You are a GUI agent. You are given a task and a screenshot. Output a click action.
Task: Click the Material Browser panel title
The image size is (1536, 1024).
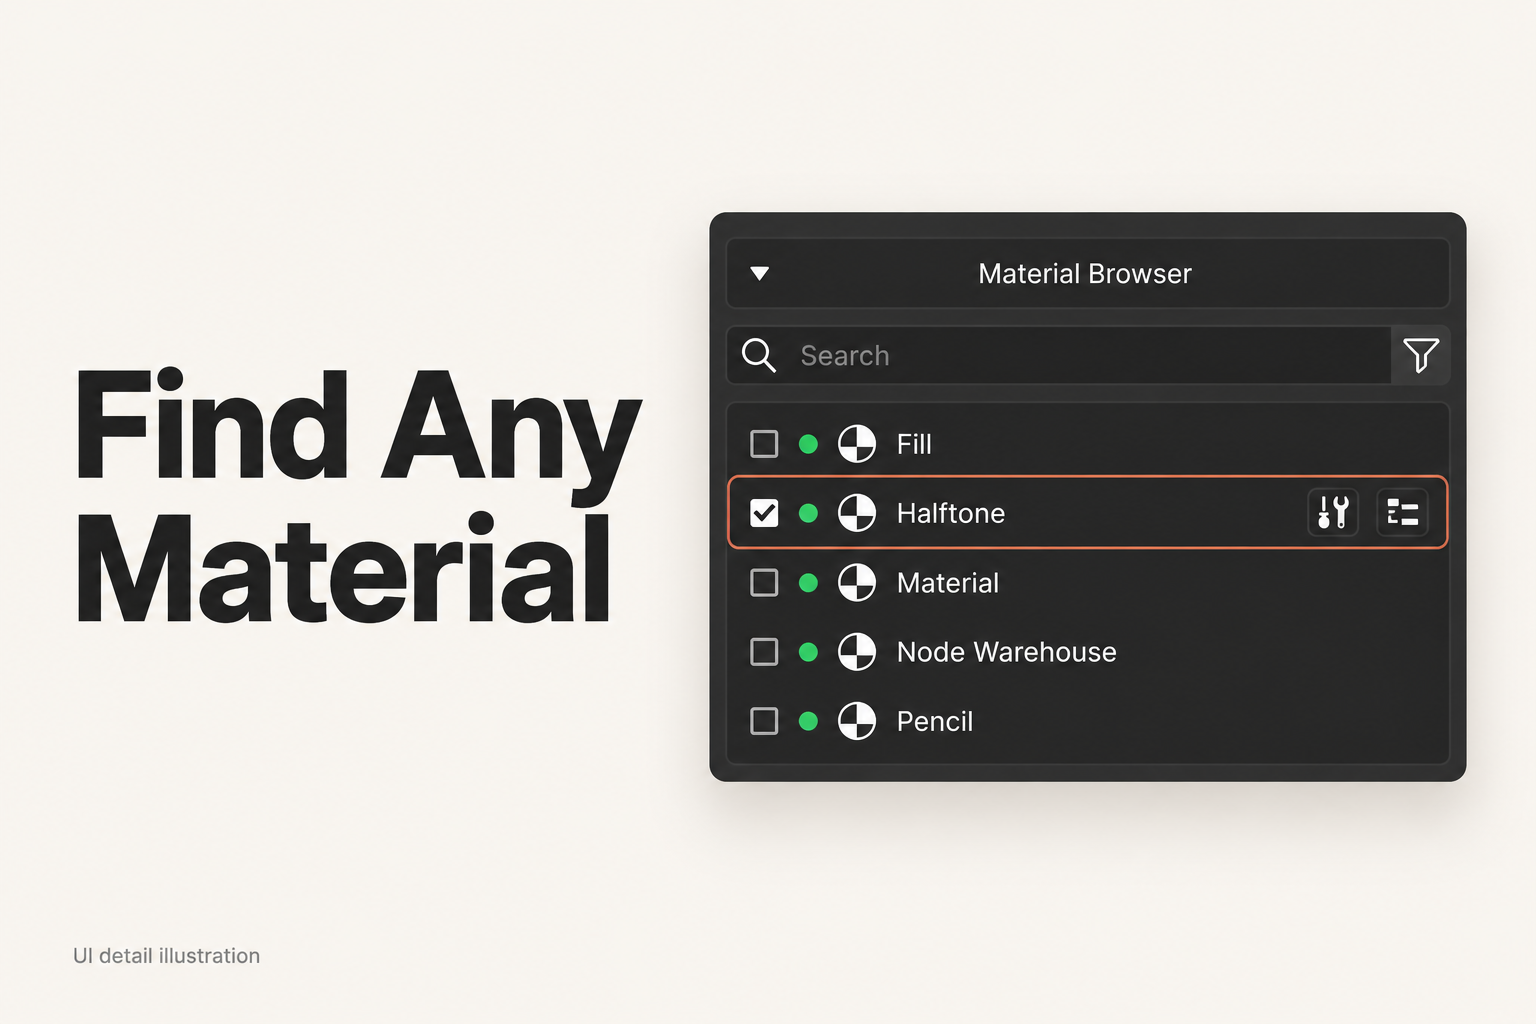coord(1085,273)
